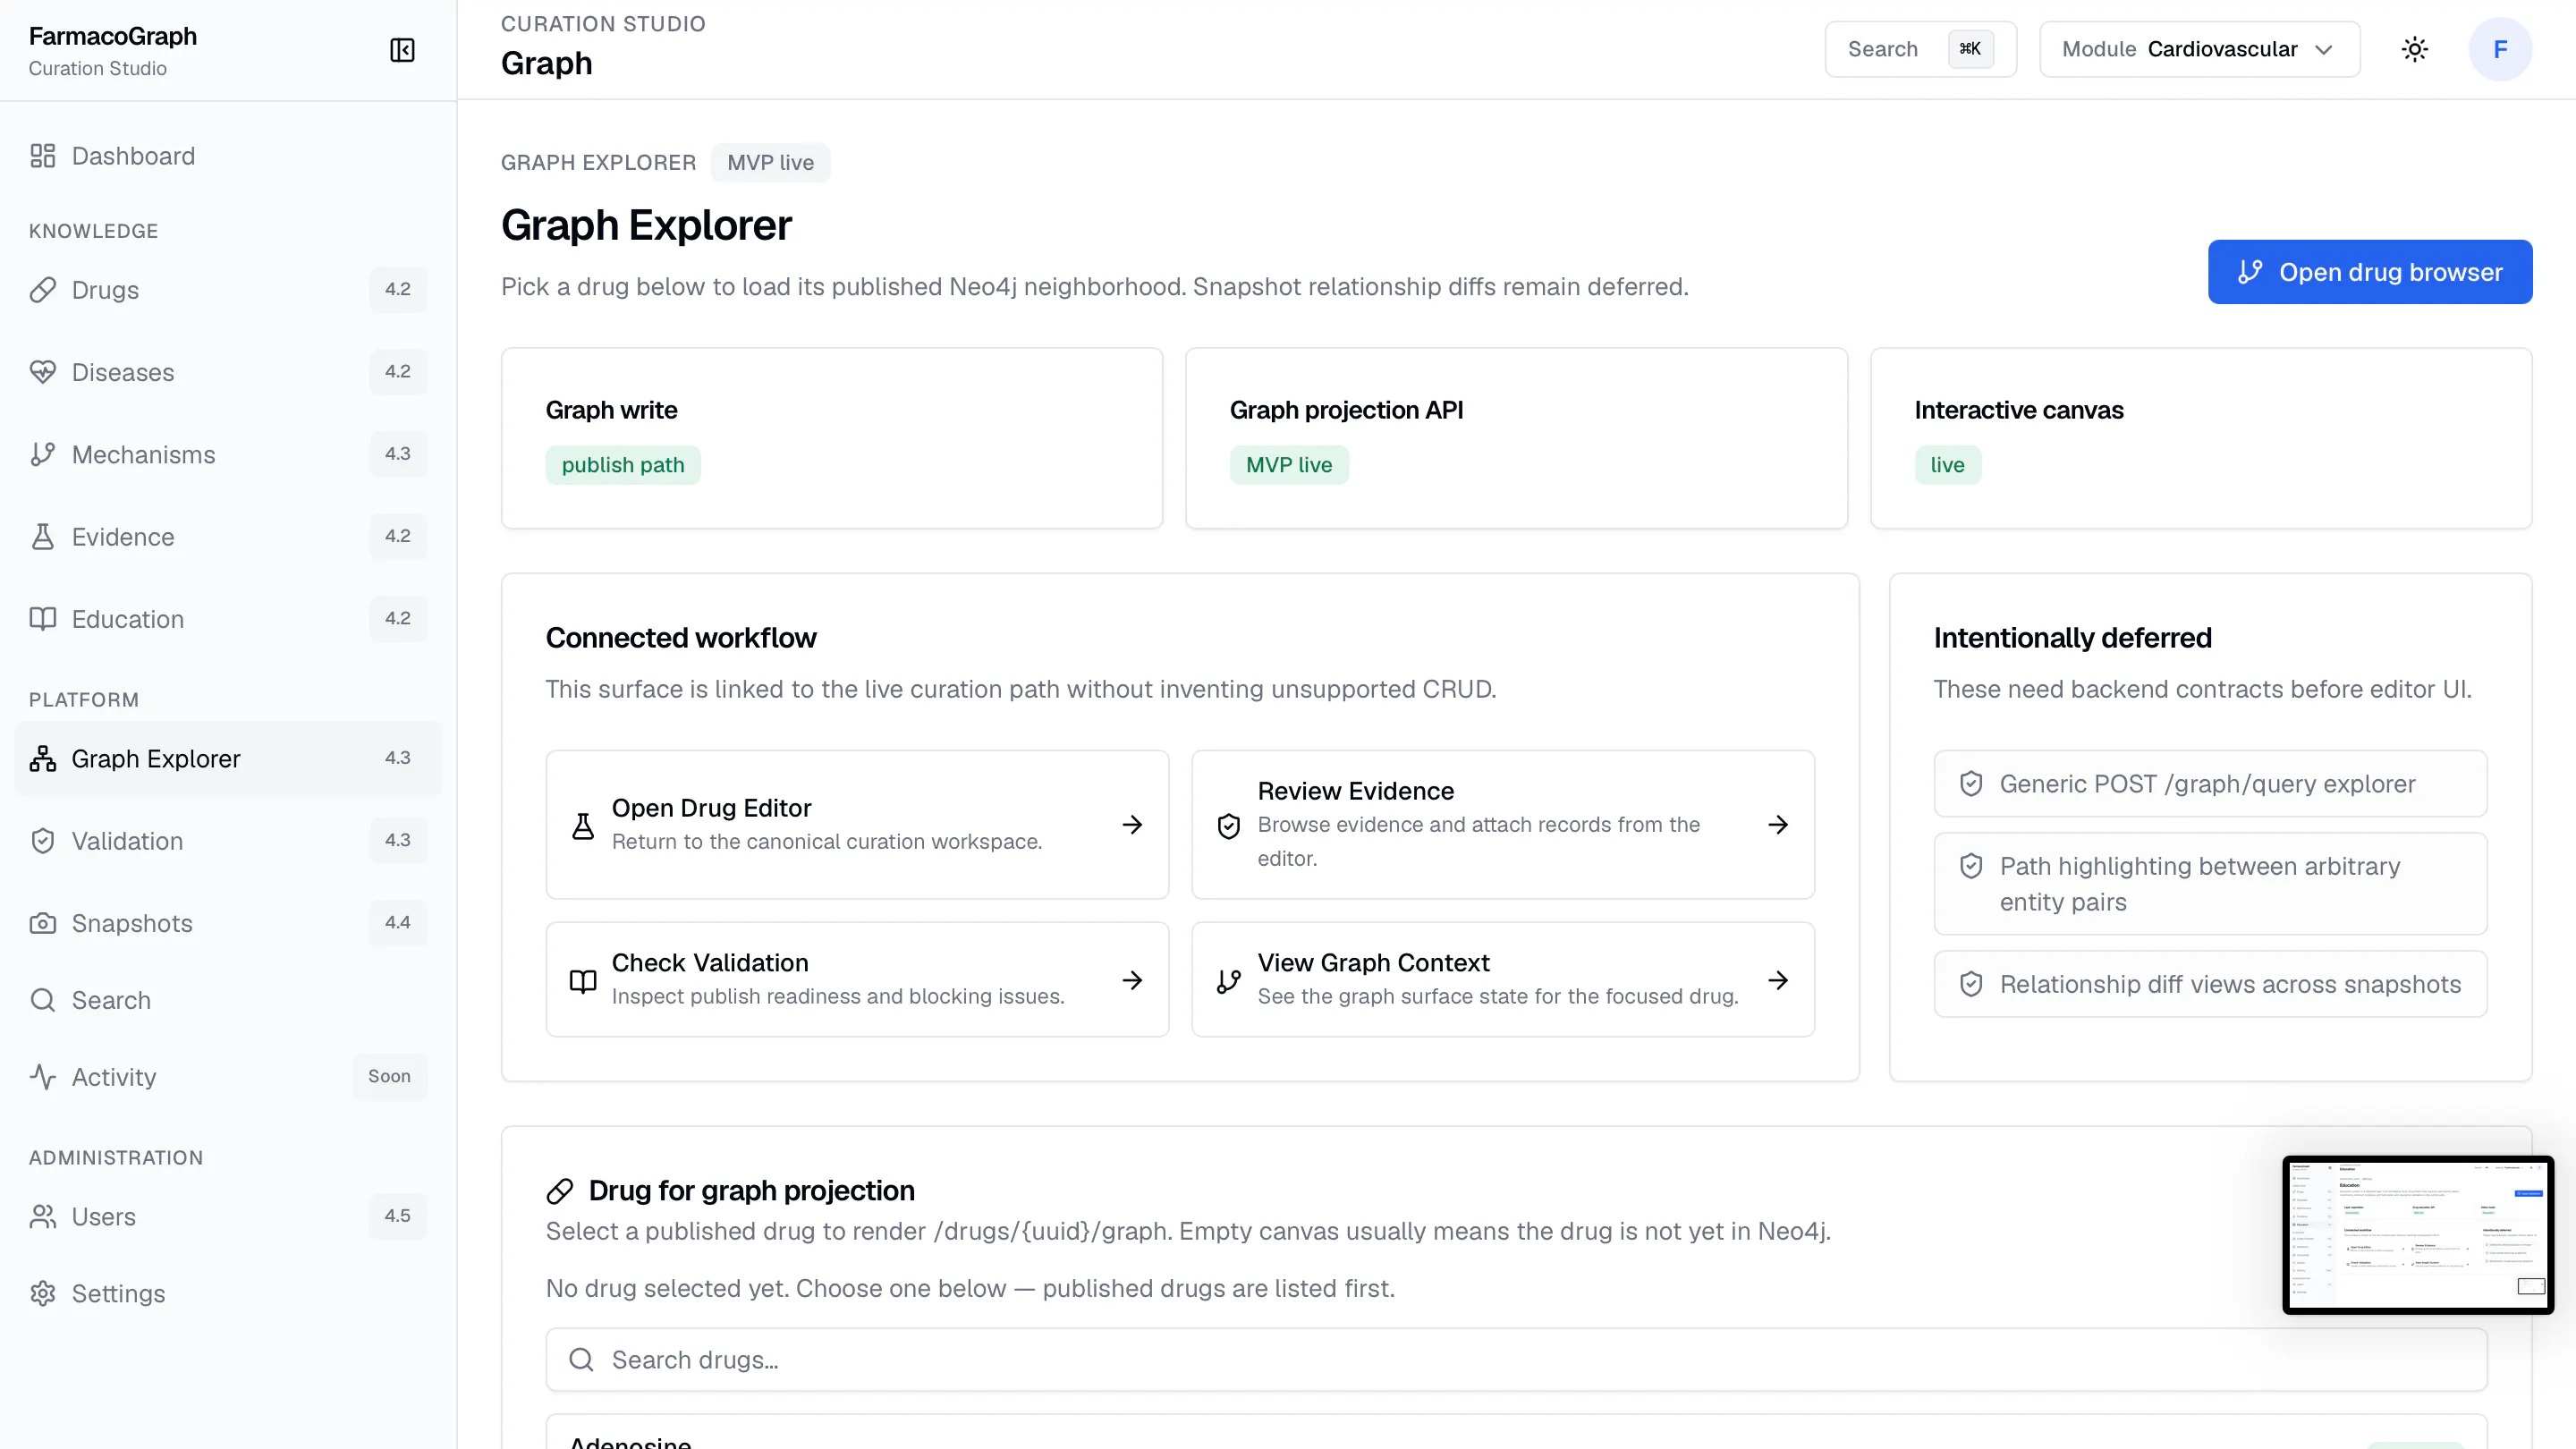Click the ⌘K shortcut badge
The width and height of the screenshot is (2576, 1449).
[x=1970, y=49]
